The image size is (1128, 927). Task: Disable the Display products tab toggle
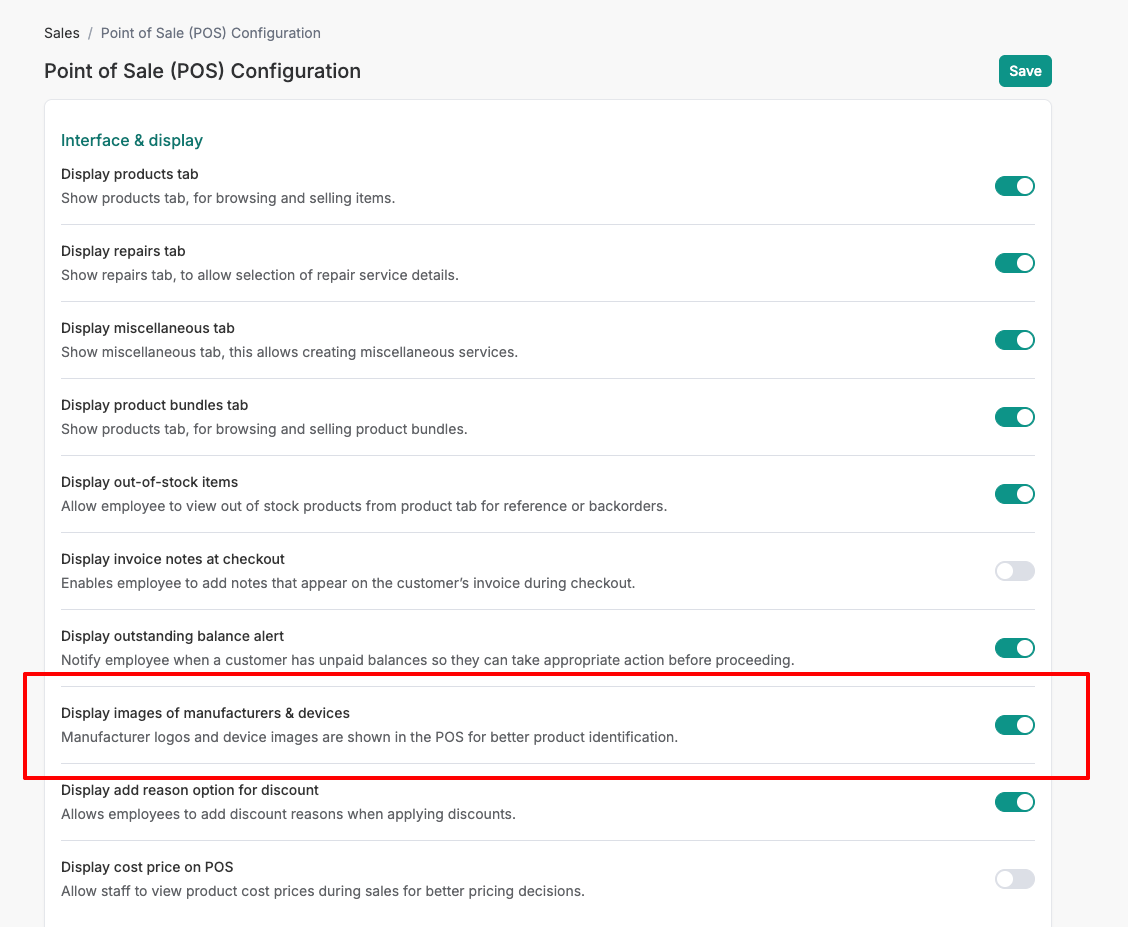[1014, 186]
